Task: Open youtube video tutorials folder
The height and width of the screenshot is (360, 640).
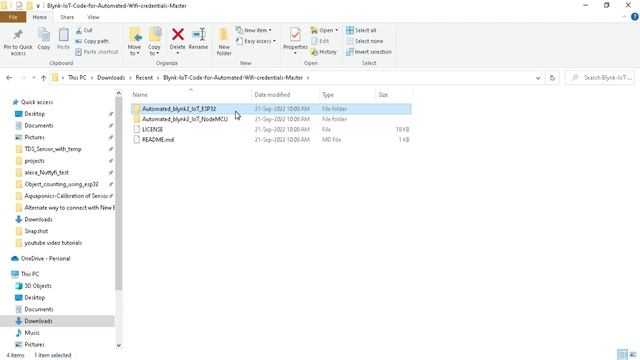Action: pos(53,243)
